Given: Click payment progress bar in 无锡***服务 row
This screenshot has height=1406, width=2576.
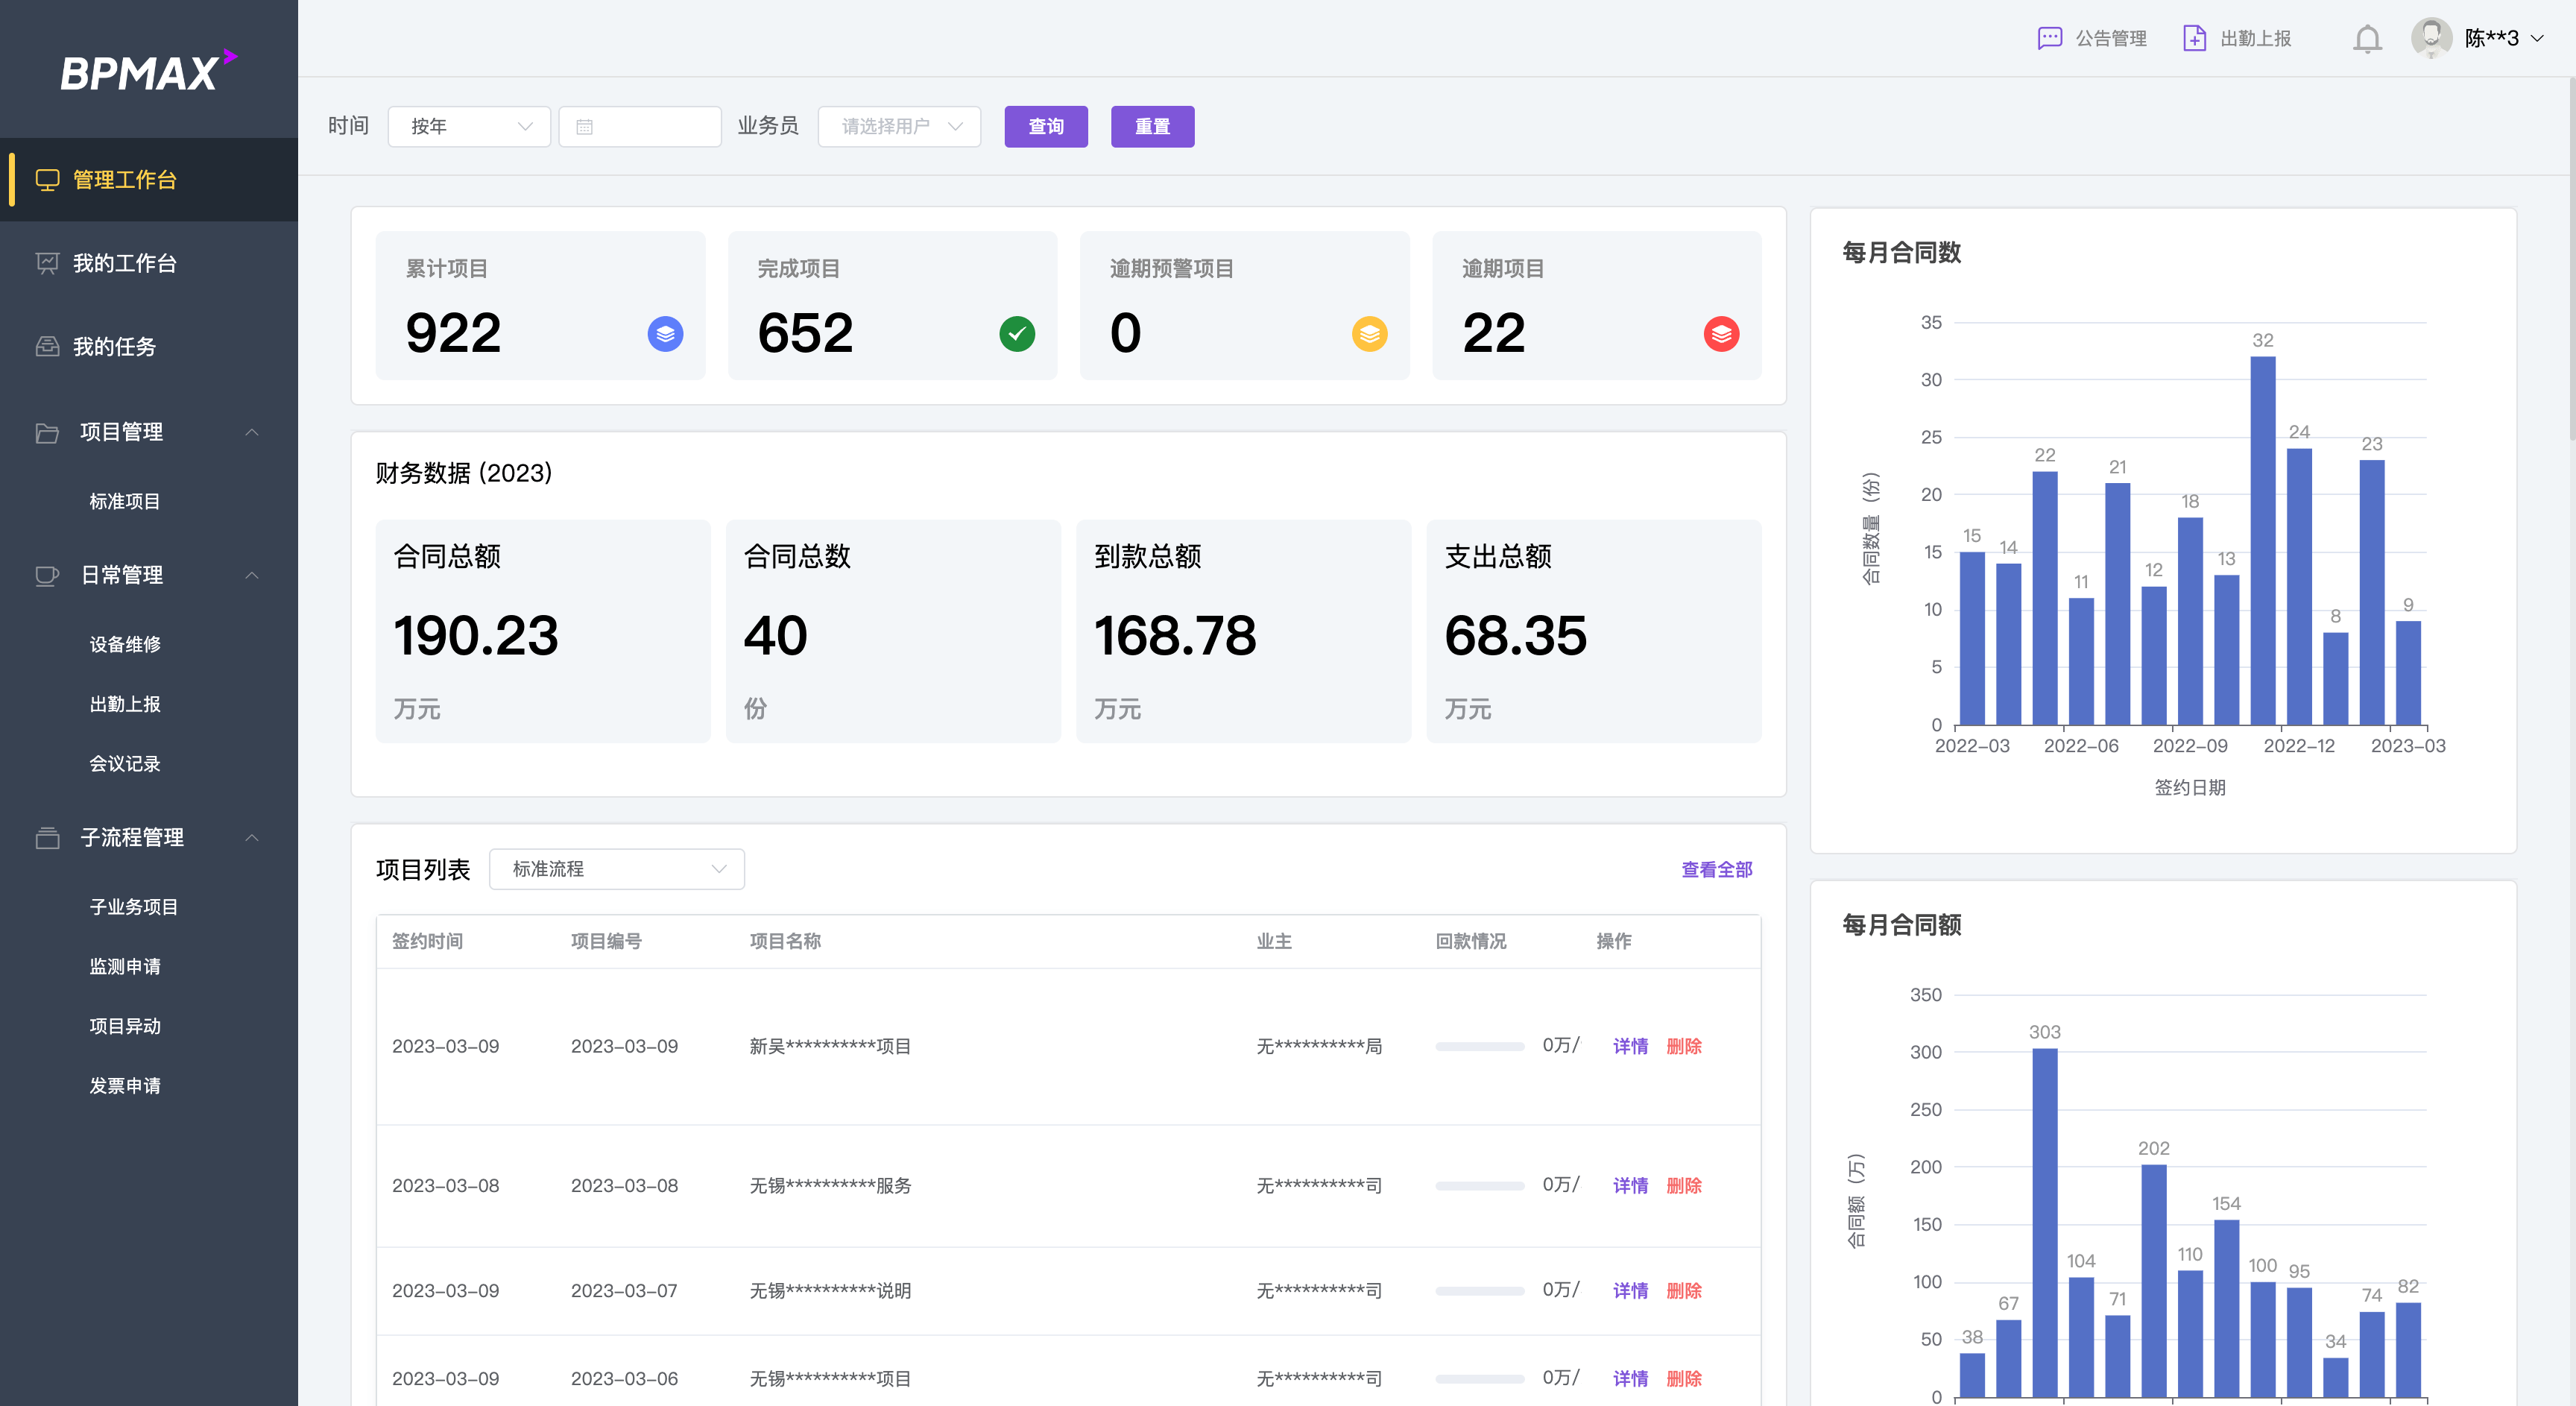Looking at the screenshot, I should [x=1479, y=1186].
